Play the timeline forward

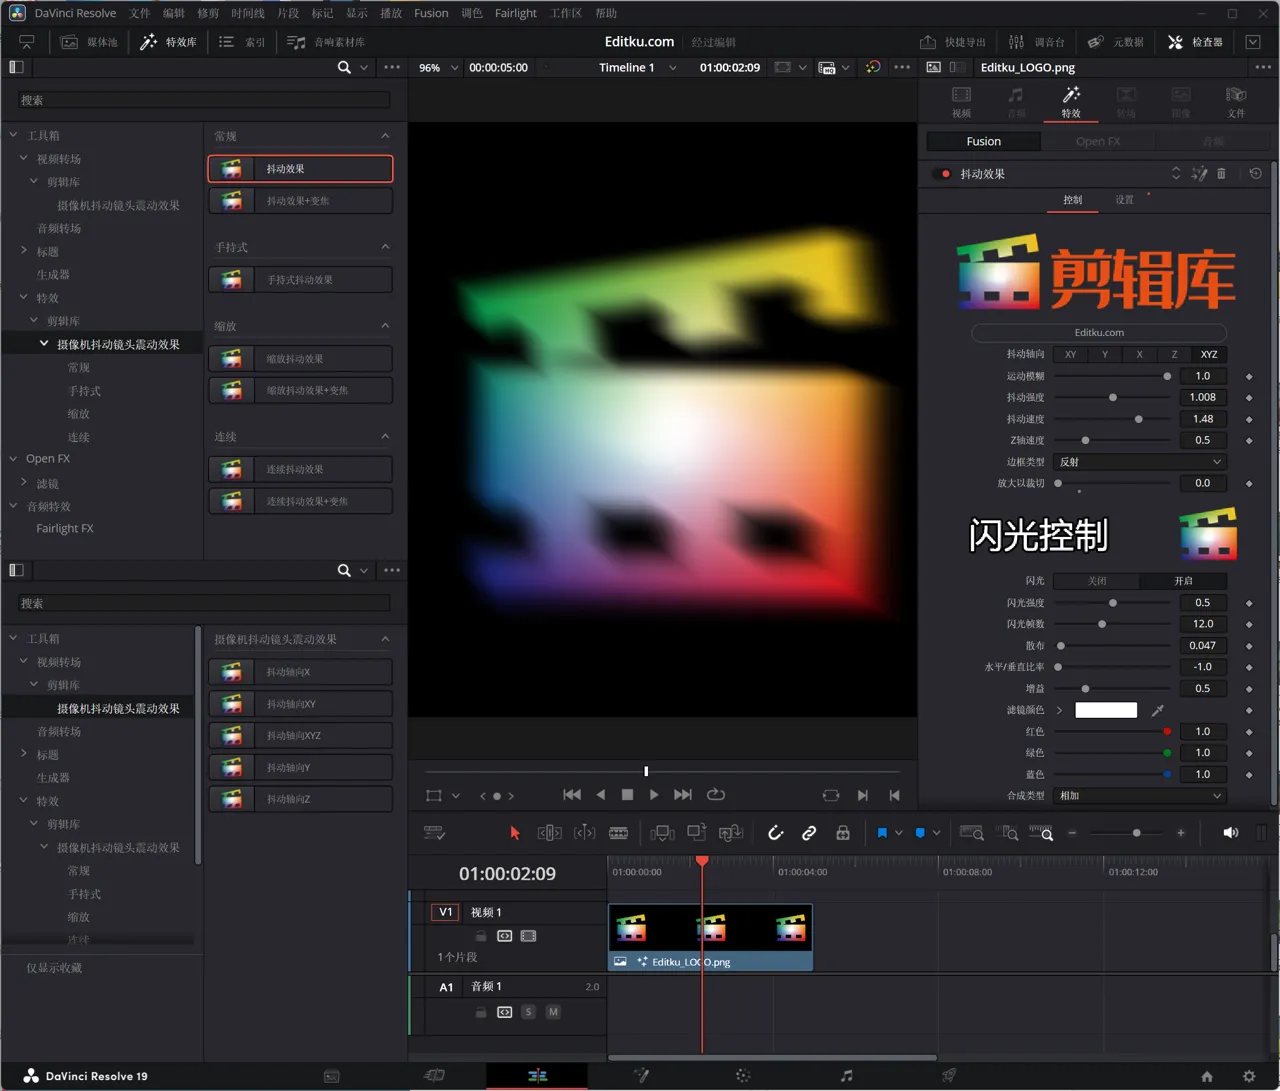[654, 795]
